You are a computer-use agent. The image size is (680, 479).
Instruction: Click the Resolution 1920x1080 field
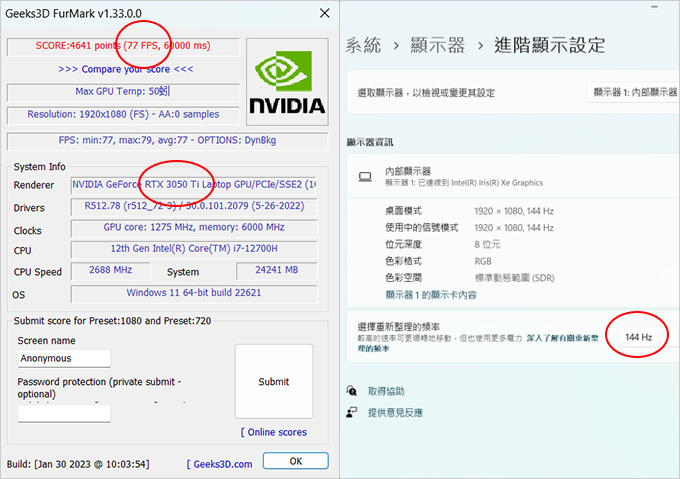(x=123, y=115)
